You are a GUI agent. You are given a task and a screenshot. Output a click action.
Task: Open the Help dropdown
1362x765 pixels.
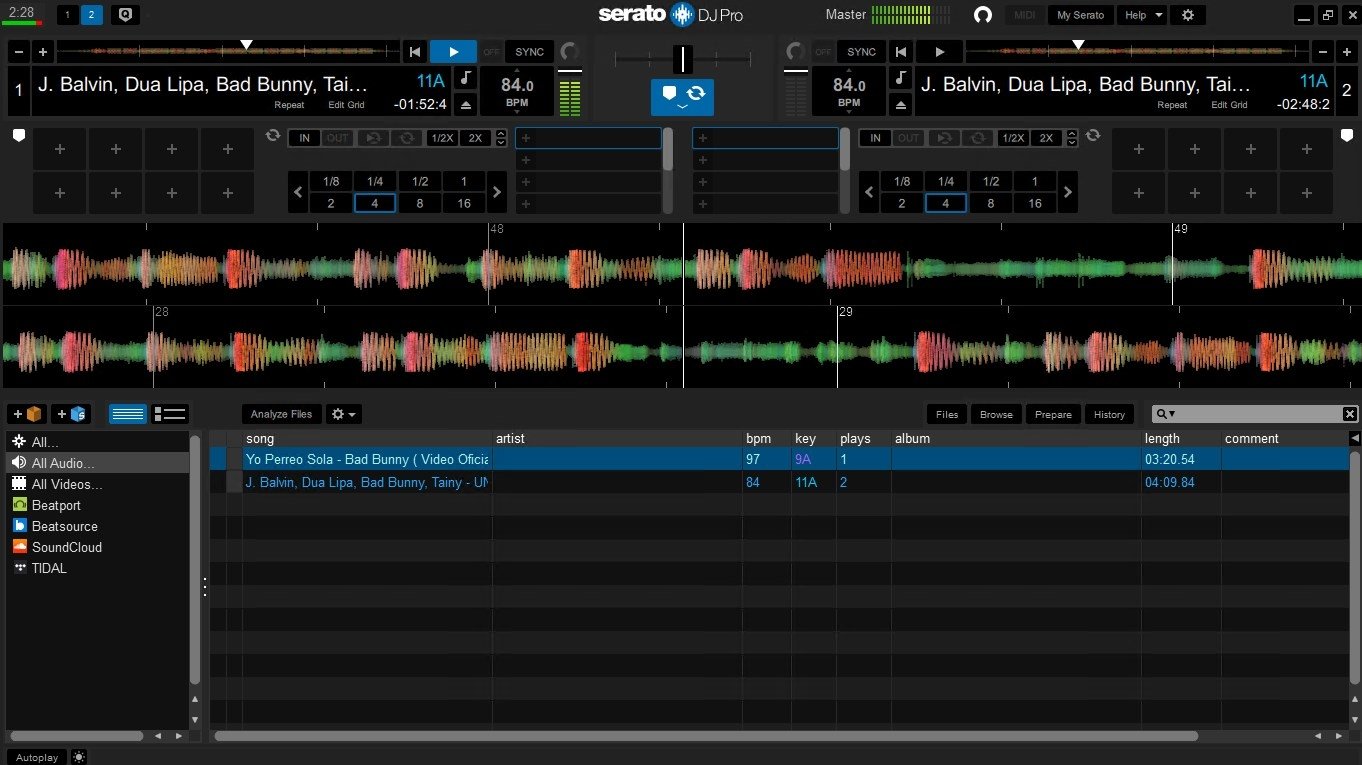coord(1143,15)
